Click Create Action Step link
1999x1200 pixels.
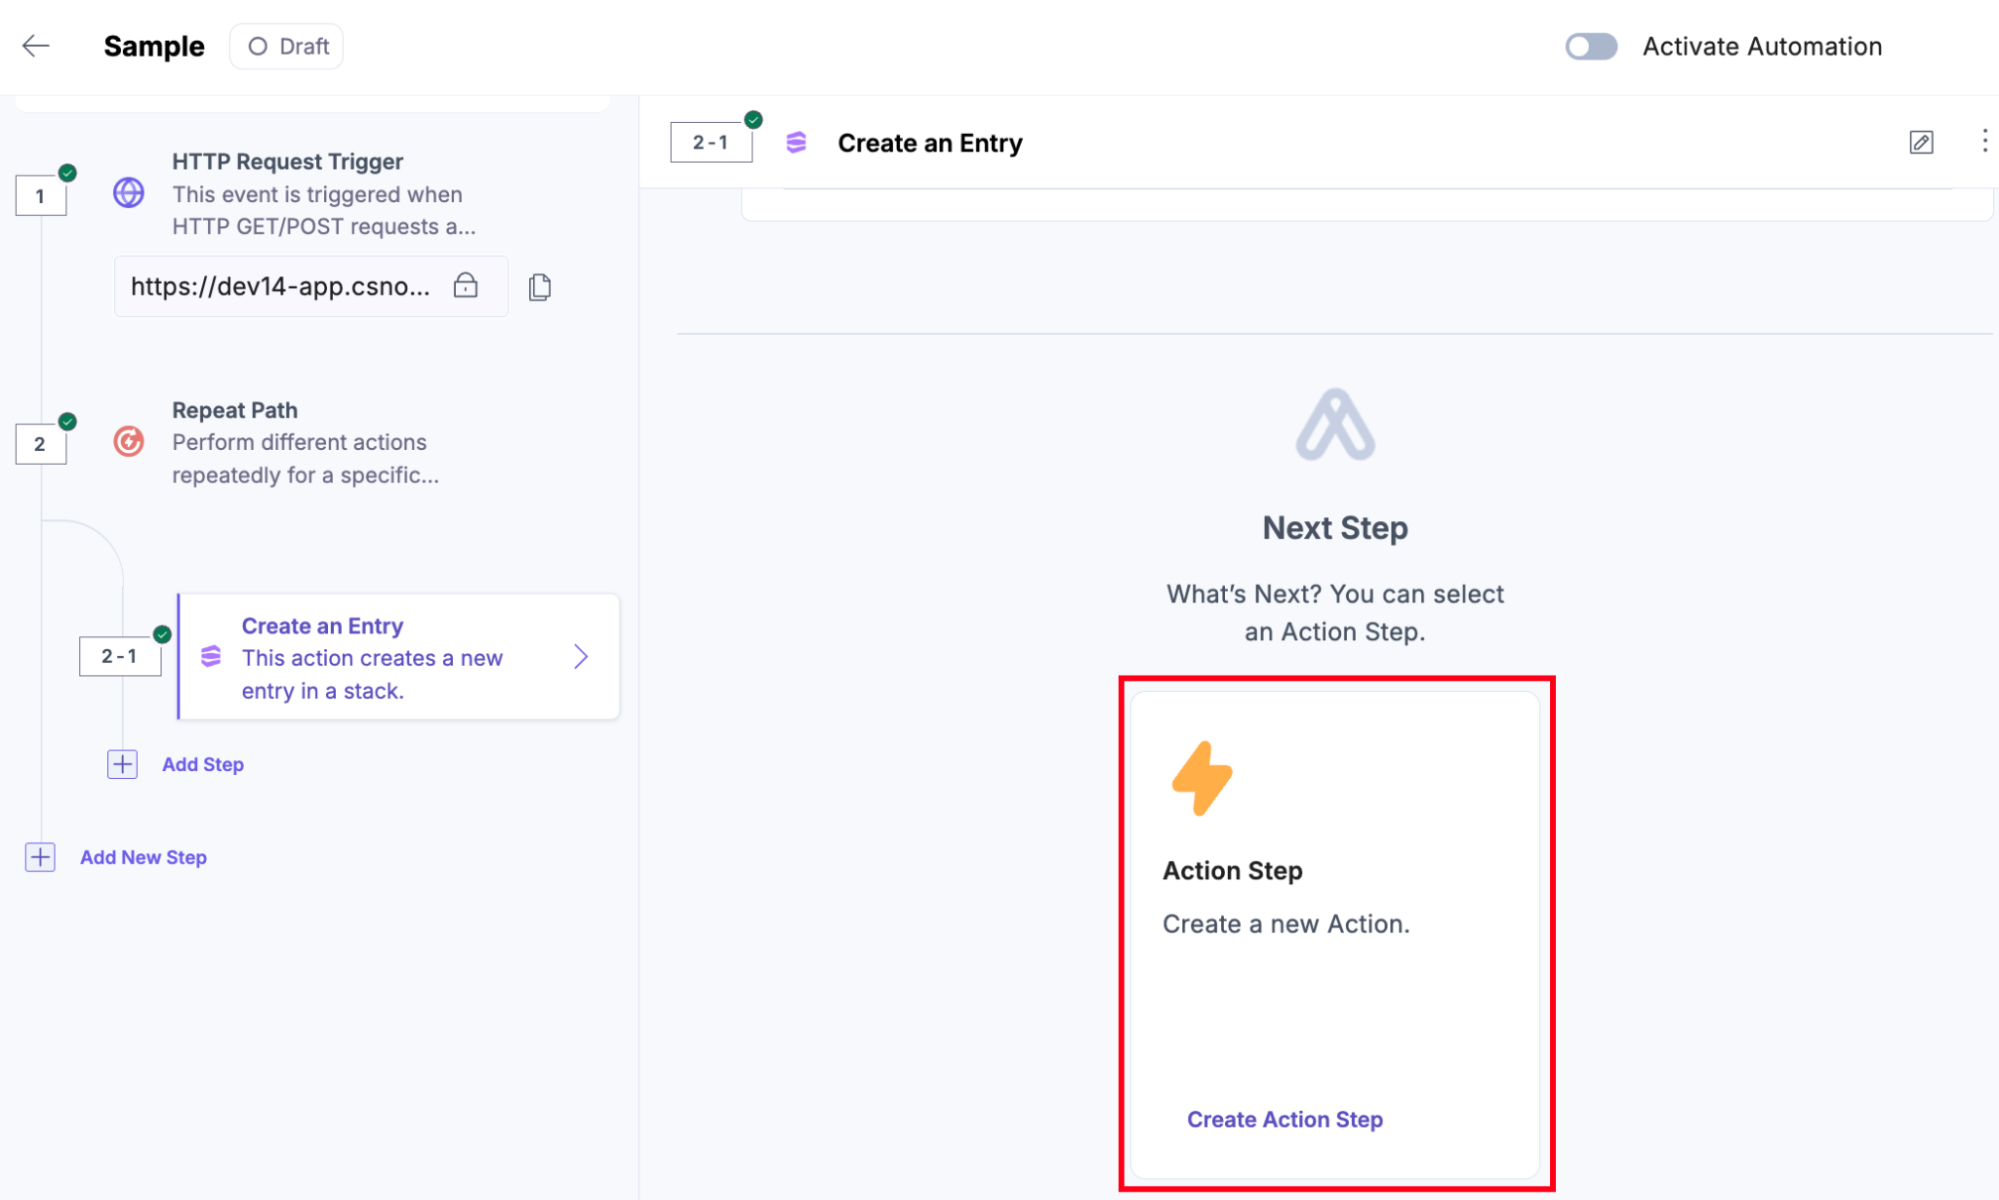(1284, 1119)
